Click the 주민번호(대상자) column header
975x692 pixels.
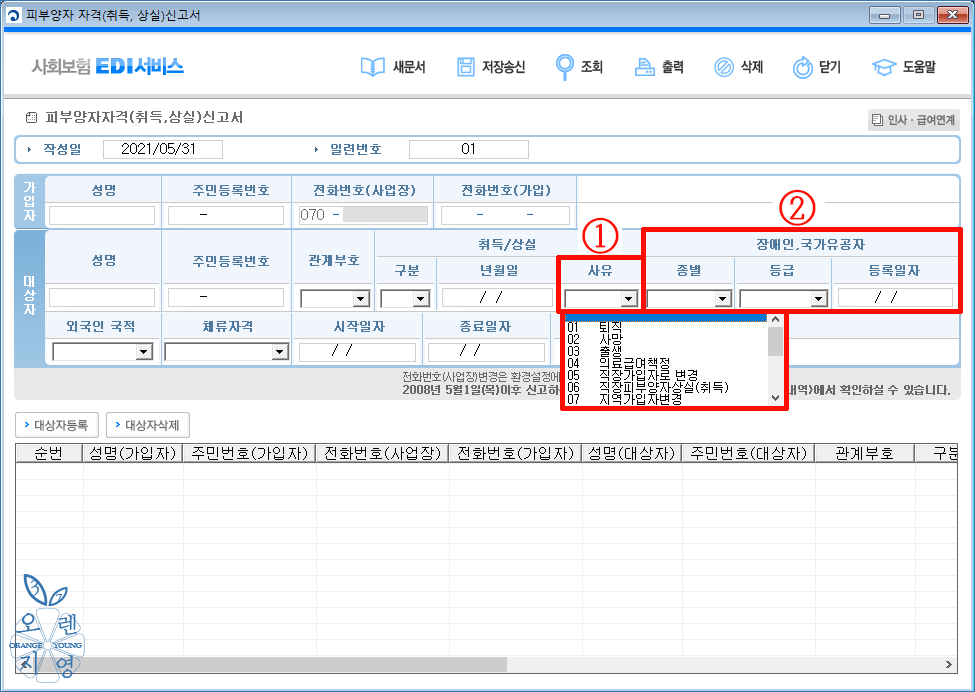click(x=749, y=453)
